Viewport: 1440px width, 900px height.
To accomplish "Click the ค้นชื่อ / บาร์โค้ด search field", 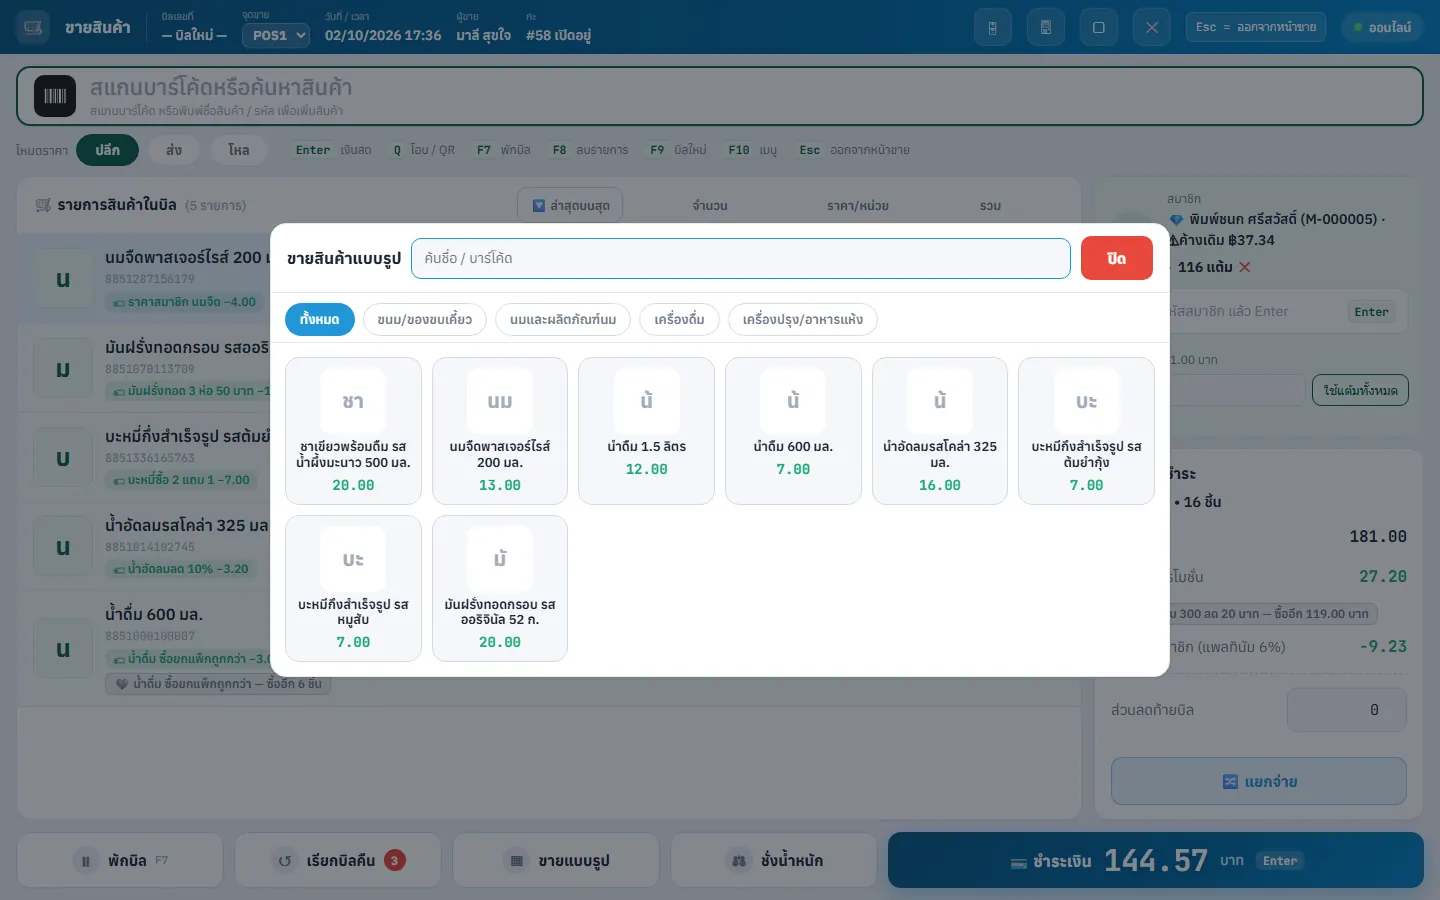I will (741, 258).
